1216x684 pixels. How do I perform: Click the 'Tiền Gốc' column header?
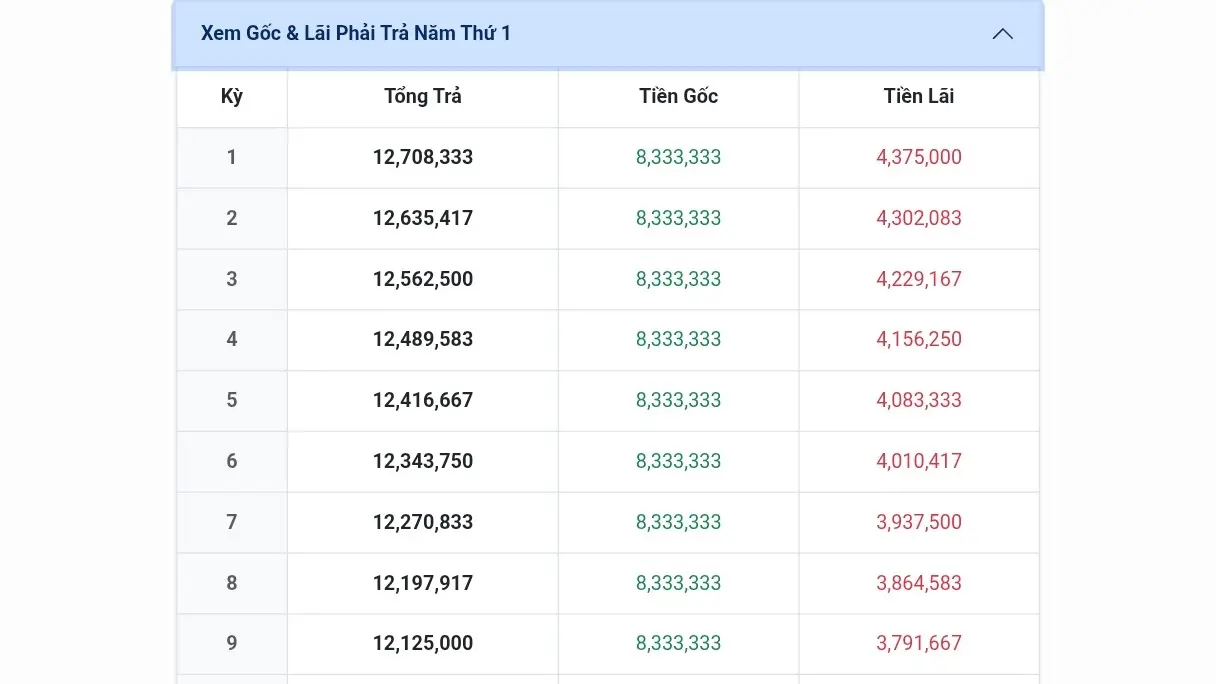678,97
